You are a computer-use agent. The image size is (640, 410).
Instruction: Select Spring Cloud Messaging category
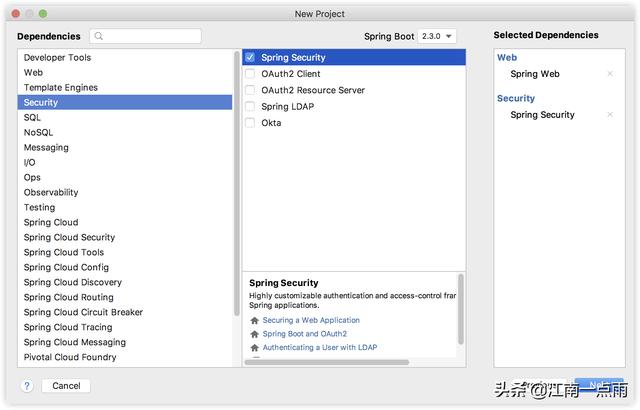tap(125, 342)
